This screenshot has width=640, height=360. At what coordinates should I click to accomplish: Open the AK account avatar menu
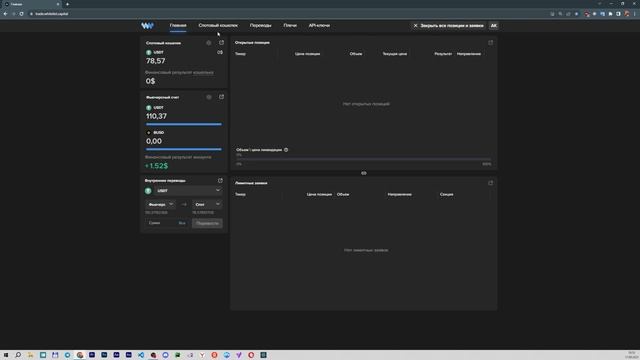pyautogui.click(x=493, y=26)
